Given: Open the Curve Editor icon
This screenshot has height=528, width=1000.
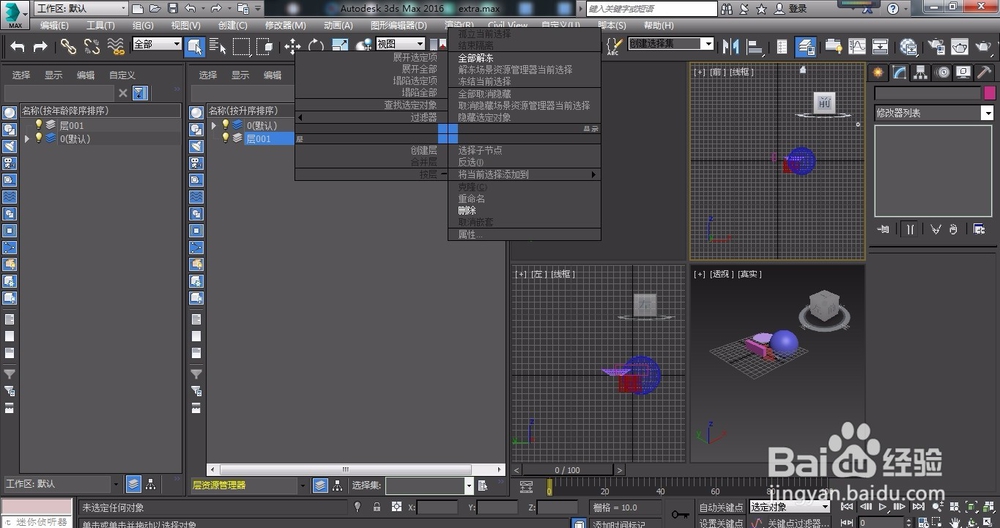Looking at the screenshot, I should point(857,47).
